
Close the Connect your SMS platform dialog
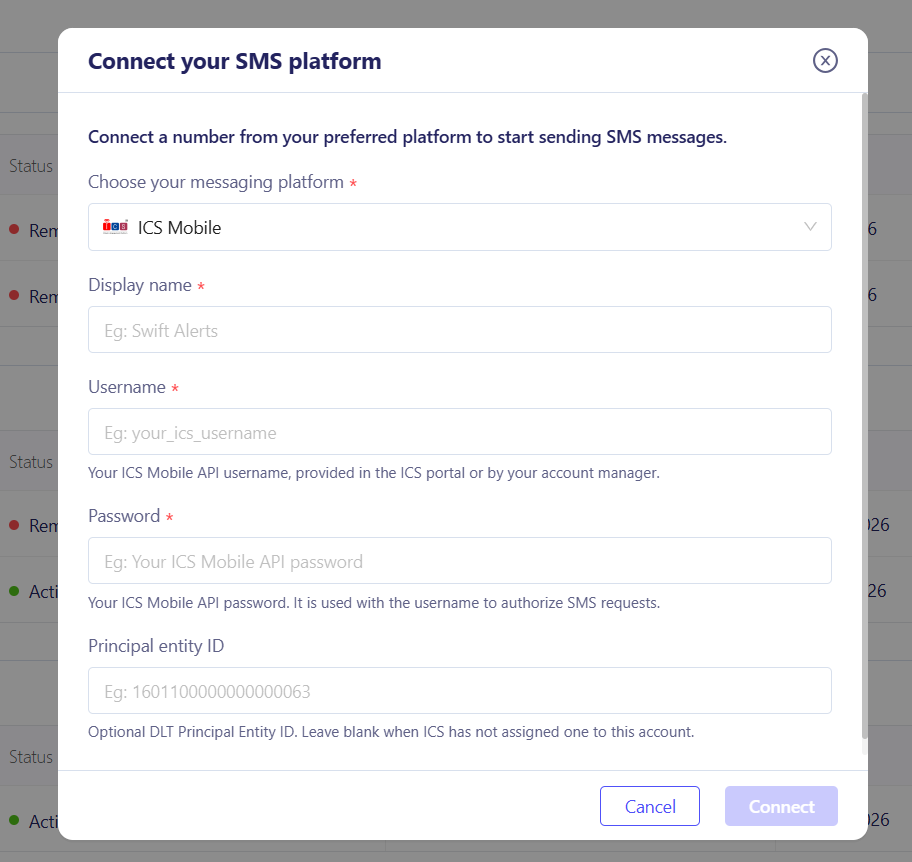825,60
